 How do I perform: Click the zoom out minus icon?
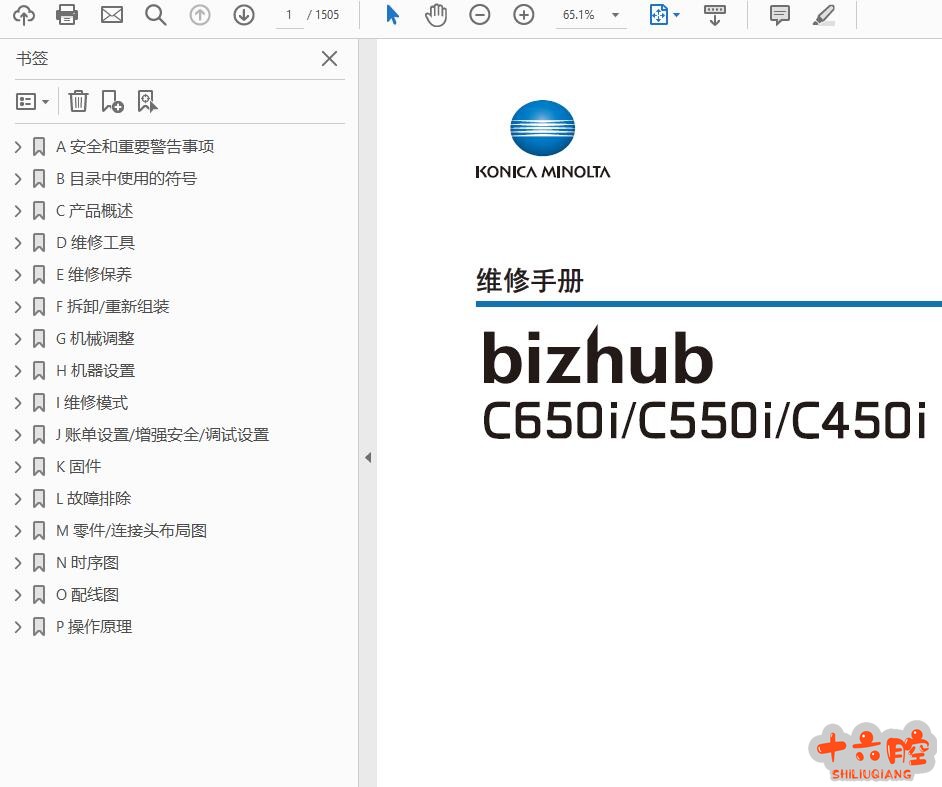coord(480,15)
